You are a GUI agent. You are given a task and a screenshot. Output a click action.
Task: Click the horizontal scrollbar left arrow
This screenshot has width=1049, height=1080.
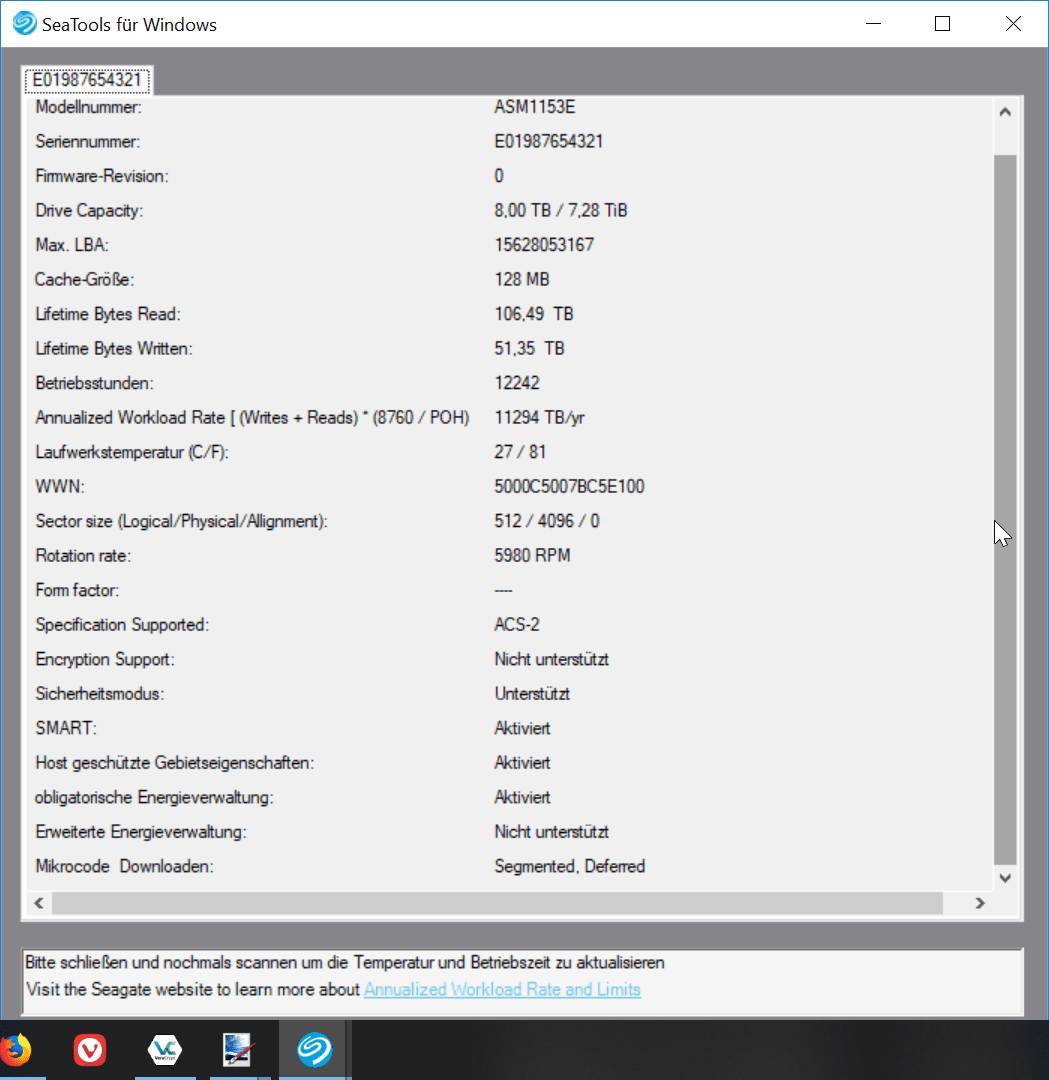click(39, 903)
